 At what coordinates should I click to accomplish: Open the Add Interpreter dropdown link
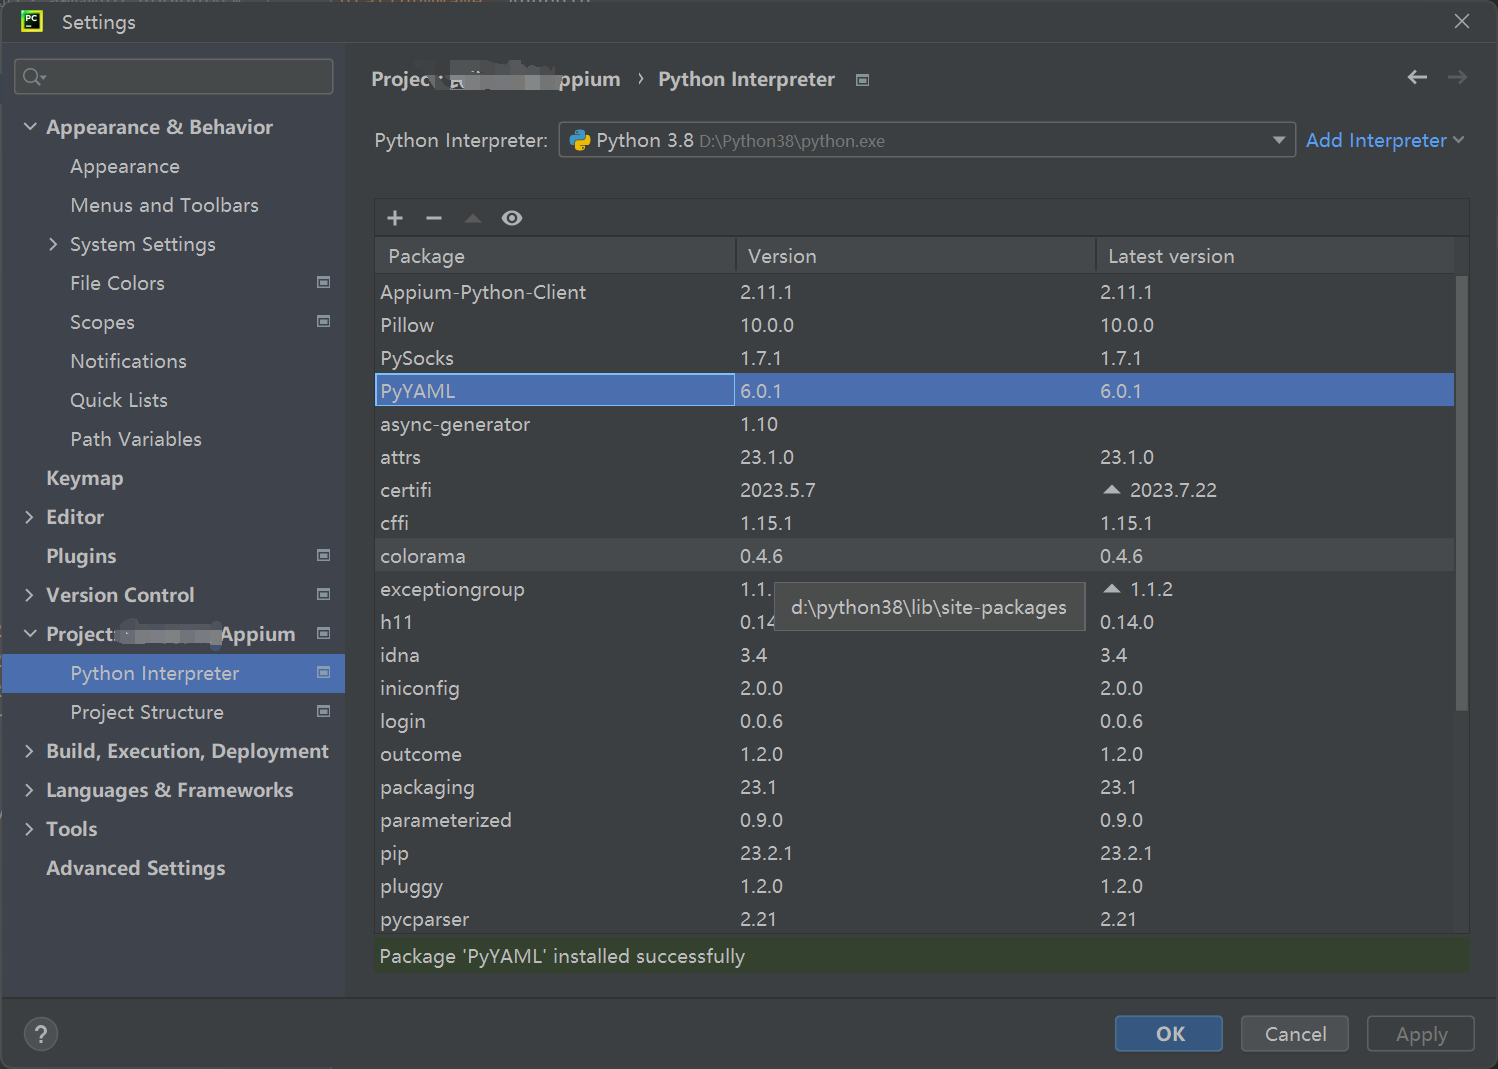pyautogui.click(x=1384, y=140)
